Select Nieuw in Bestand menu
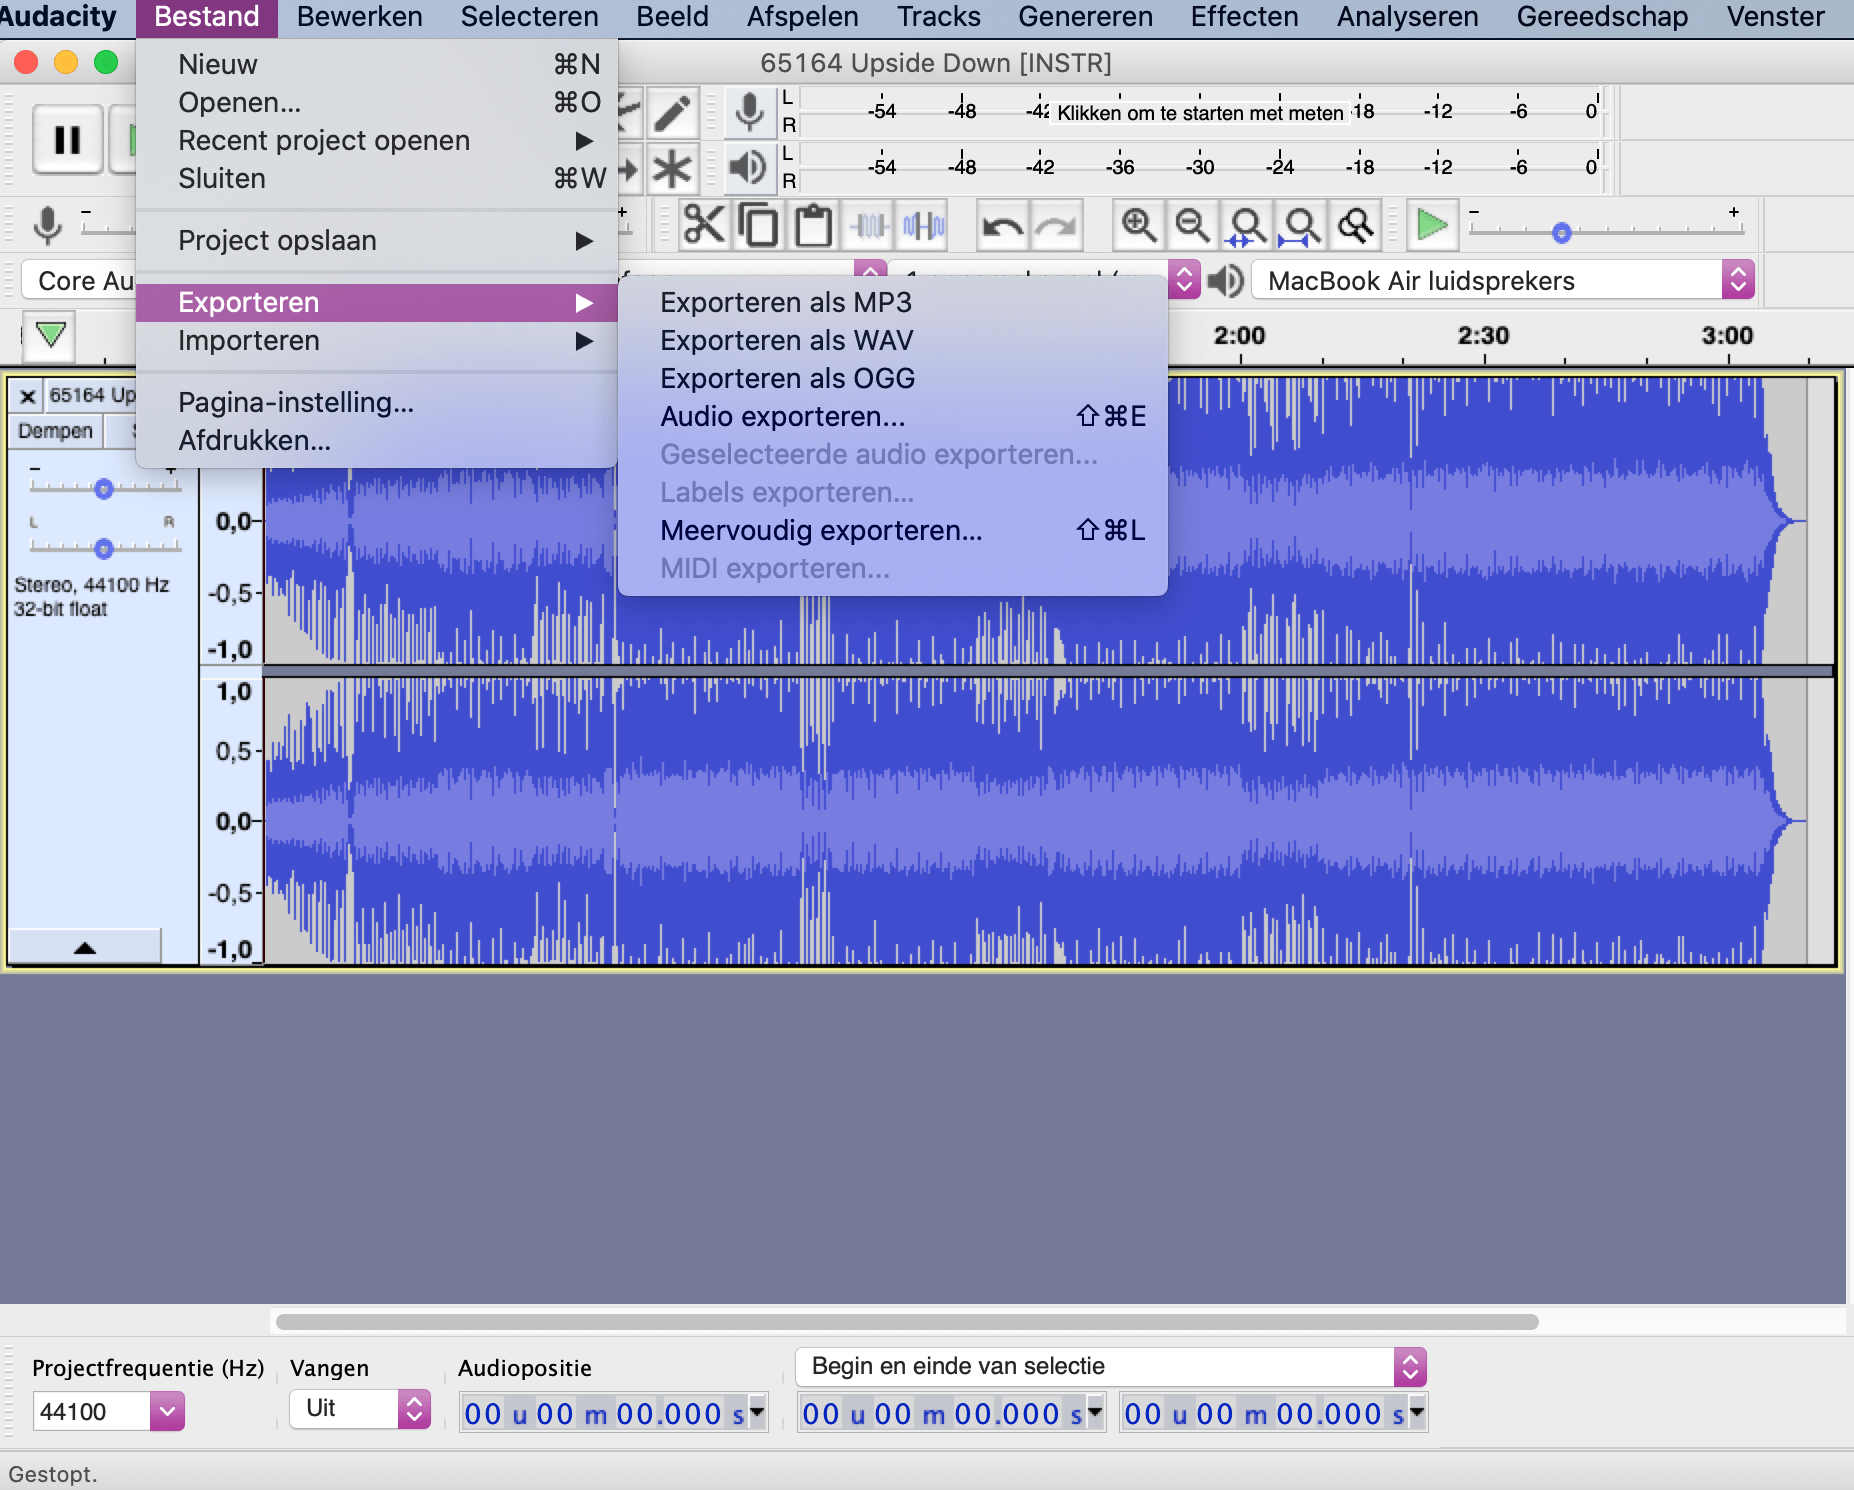 coord(376,65)
